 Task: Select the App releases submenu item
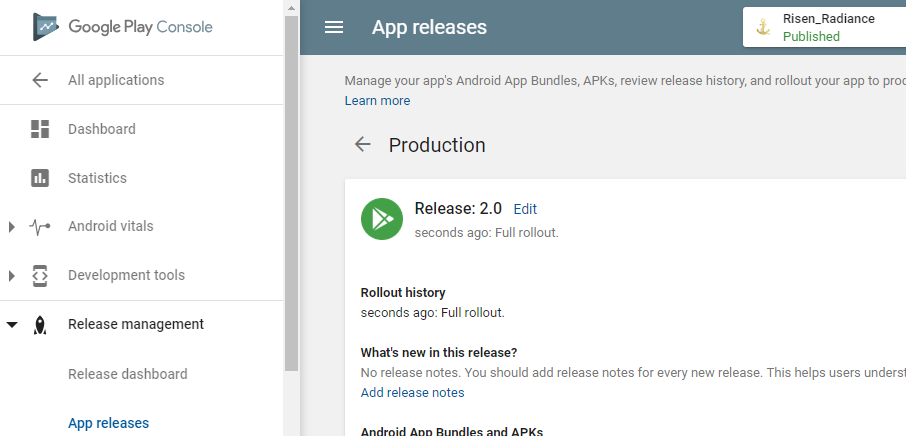pyautogui.click(x=109, y=423)
